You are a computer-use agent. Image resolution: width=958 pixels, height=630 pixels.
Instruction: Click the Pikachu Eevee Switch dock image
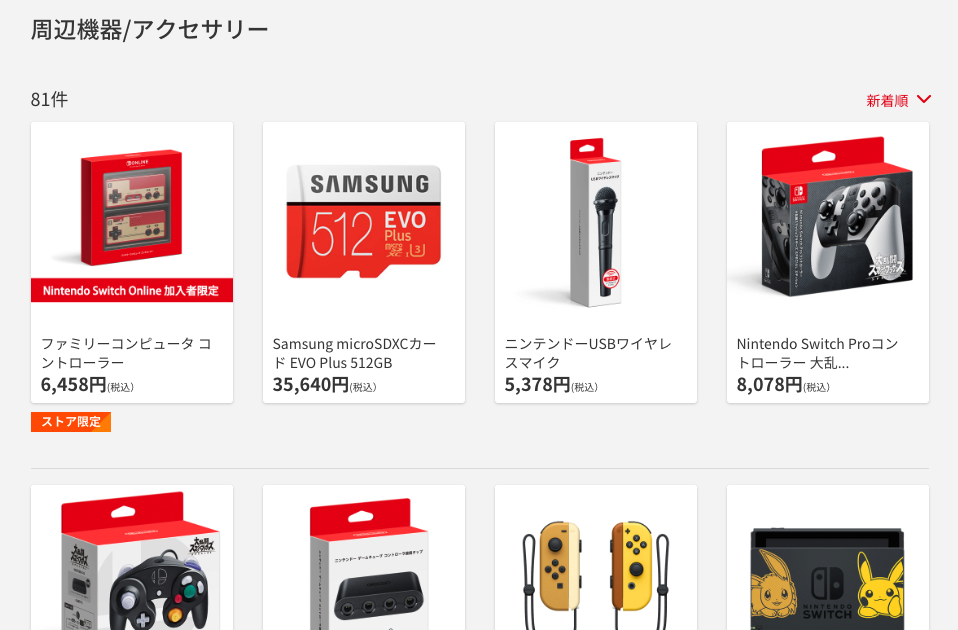(827, 578)
